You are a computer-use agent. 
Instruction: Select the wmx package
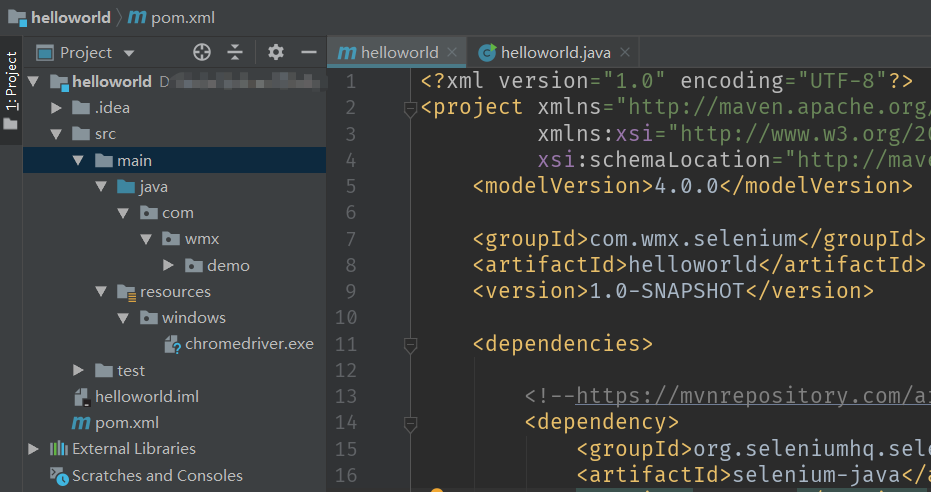point(202,239)
